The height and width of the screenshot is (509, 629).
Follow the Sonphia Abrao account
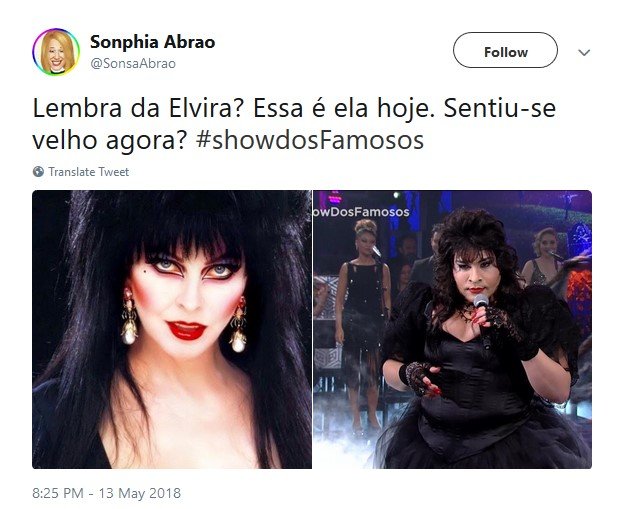(505, 51)
